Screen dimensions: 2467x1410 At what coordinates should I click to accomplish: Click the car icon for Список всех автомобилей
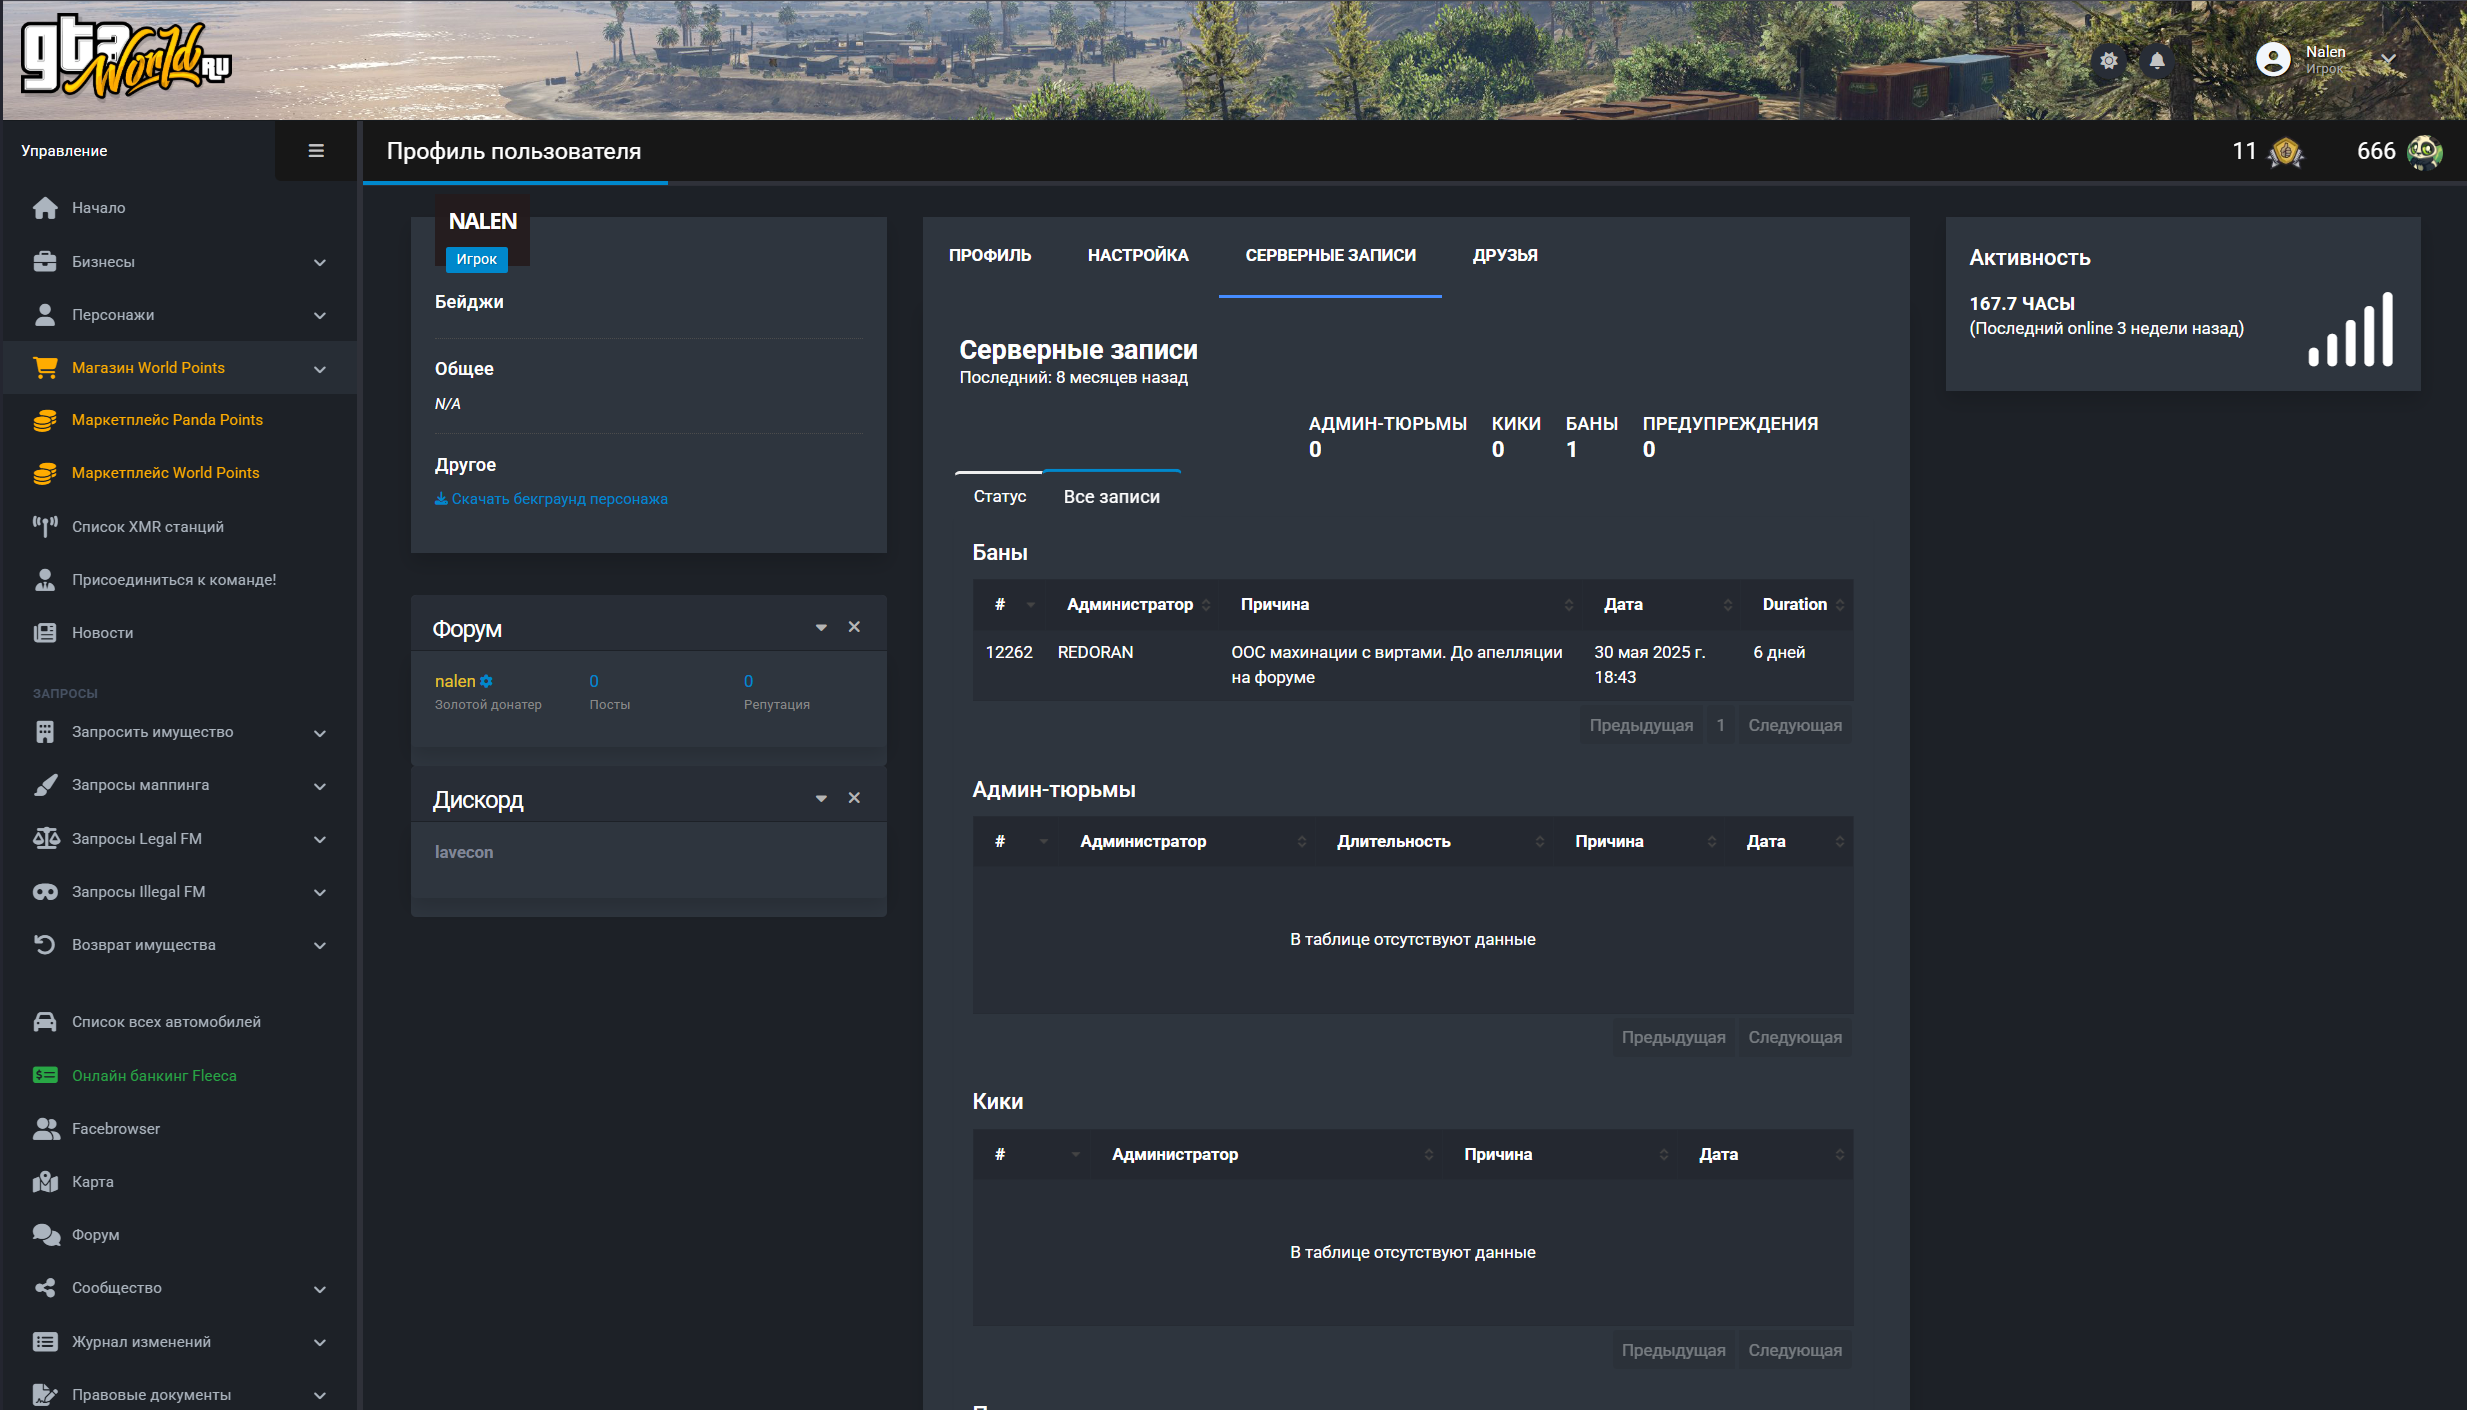pos(45,1022)
